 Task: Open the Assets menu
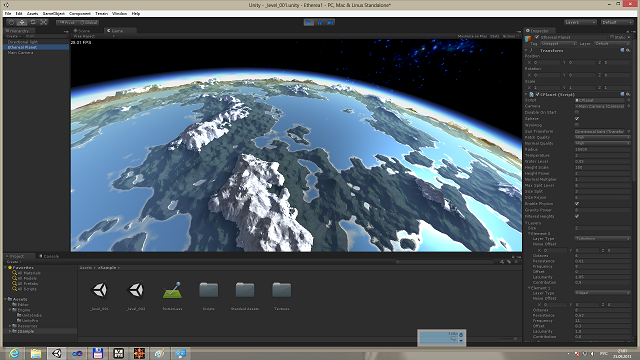click(x=32, y=13)
